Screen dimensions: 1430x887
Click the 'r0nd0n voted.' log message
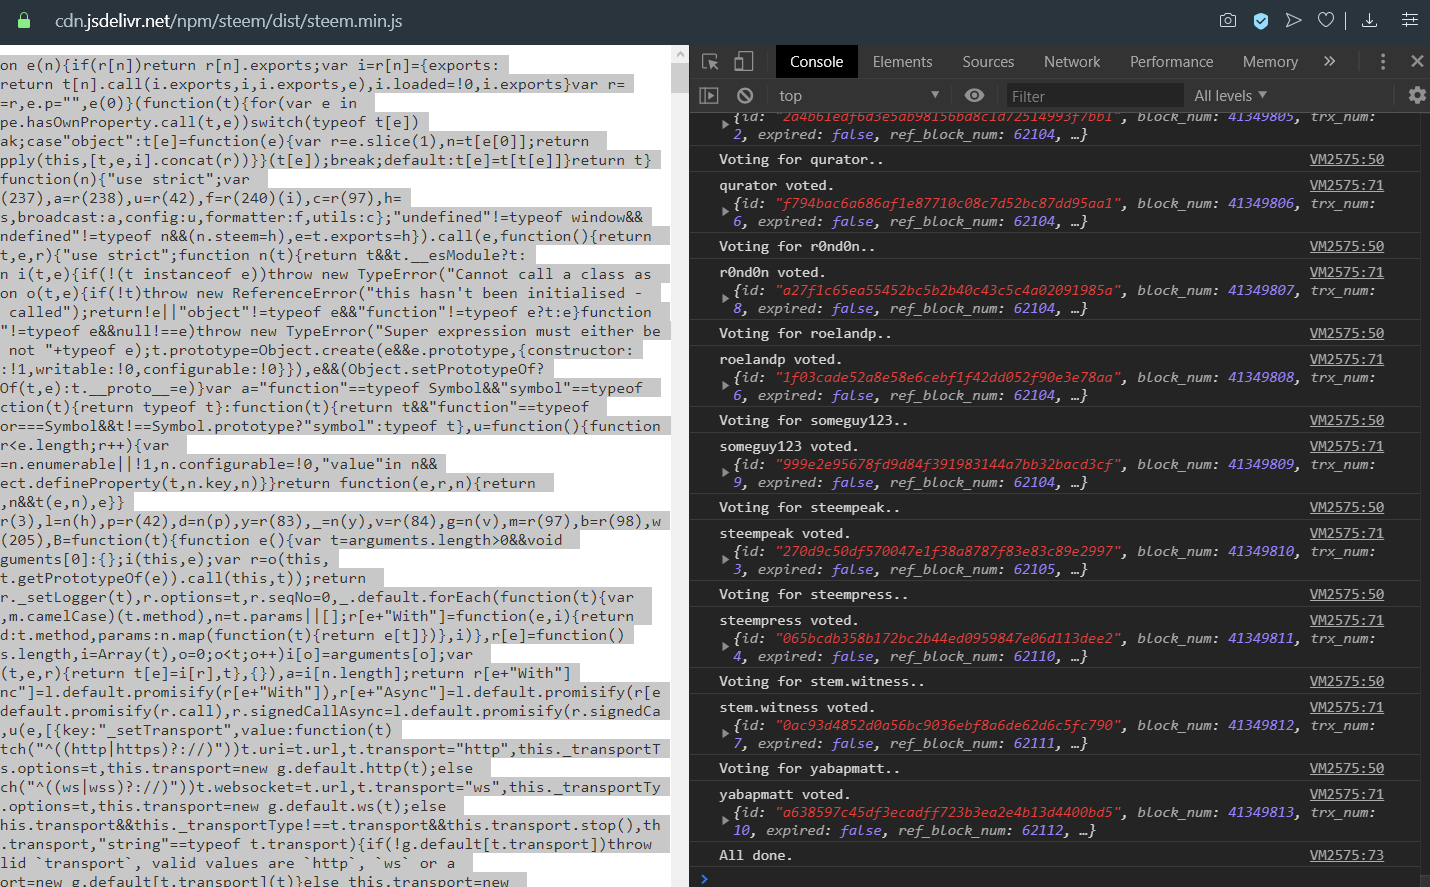(772, 273)
